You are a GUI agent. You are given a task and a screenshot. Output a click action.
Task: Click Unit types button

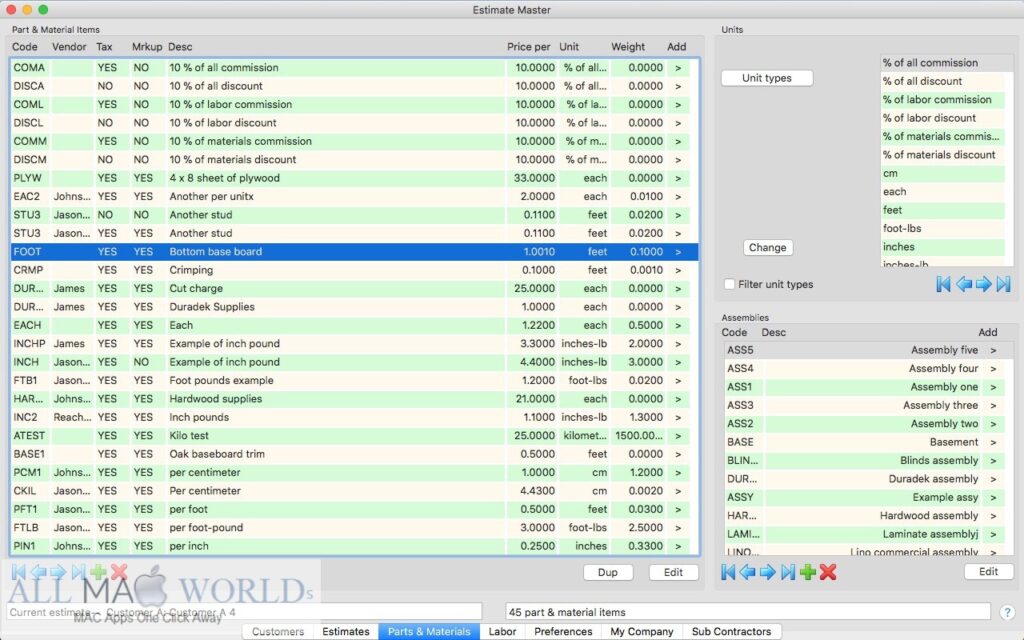click(x=767, y=78)
